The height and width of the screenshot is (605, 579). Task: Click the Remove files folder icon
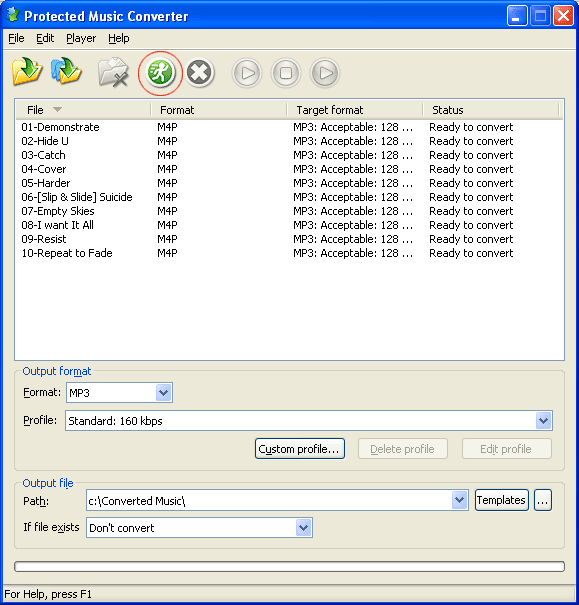pos(113,72)
